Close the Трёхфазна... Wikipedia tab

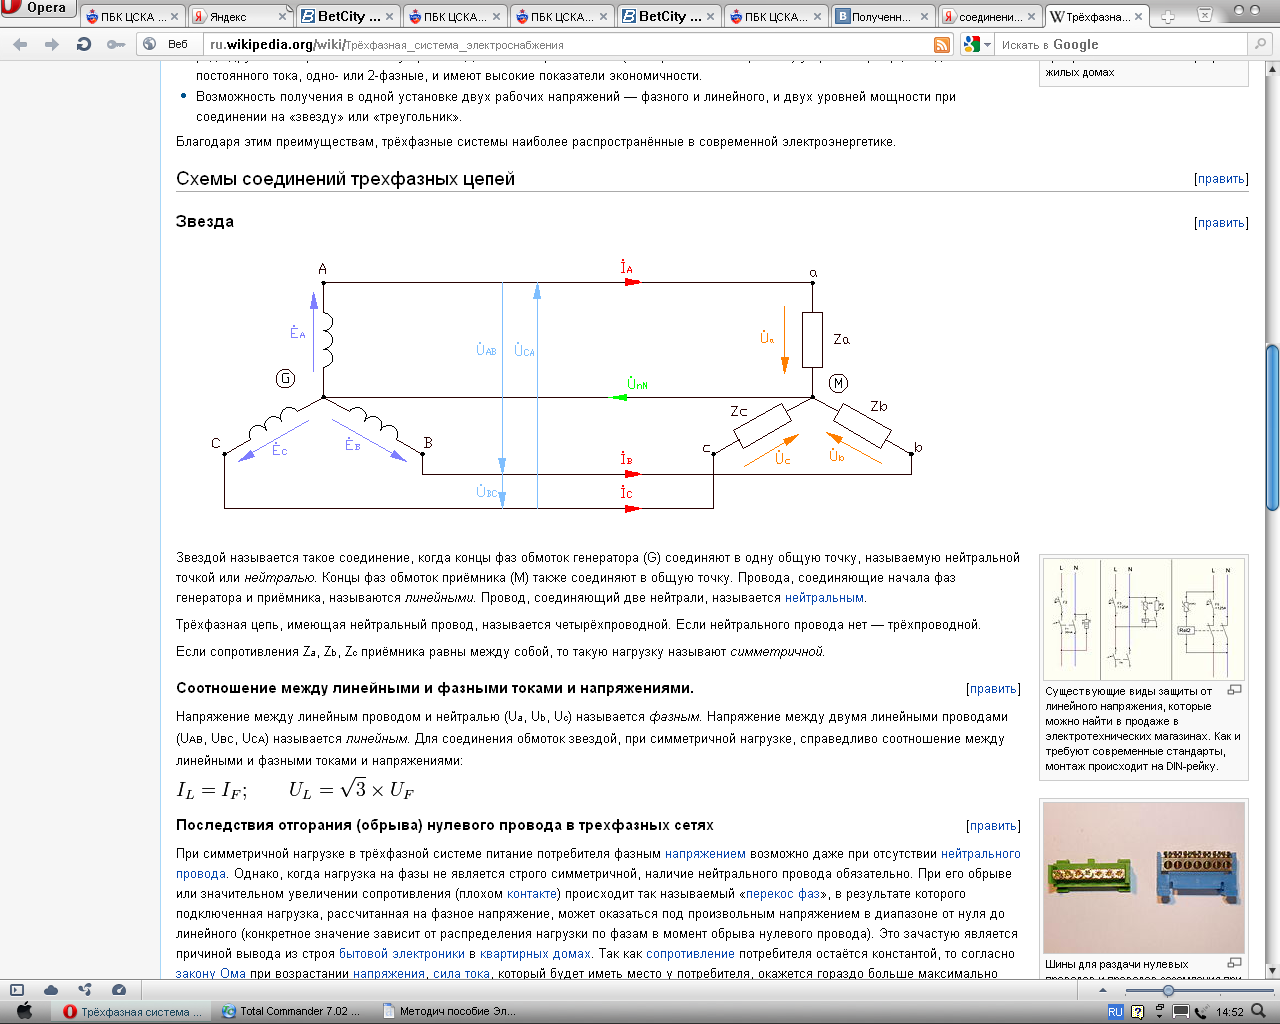[1138, 17]
